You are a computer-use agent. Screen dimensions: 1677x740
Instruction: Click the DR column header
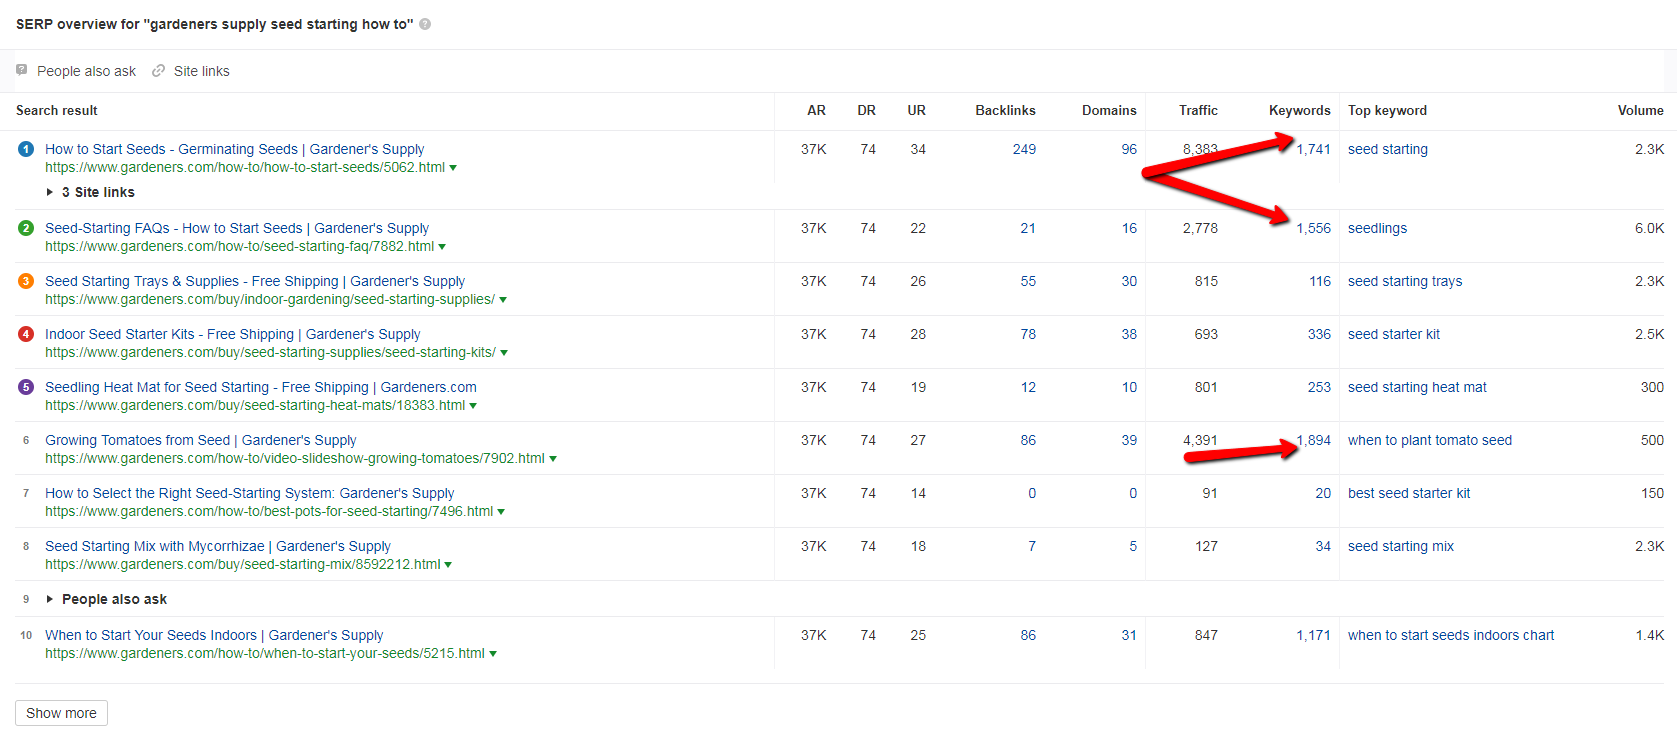[x=866, y=110]
